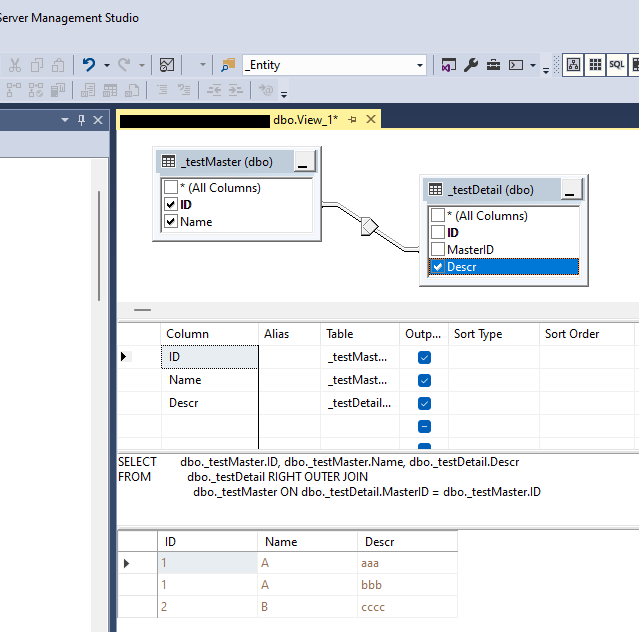Click the Specify Template Parameter Values icon
The height and width of the screenshot is (632, 639).
266,90
